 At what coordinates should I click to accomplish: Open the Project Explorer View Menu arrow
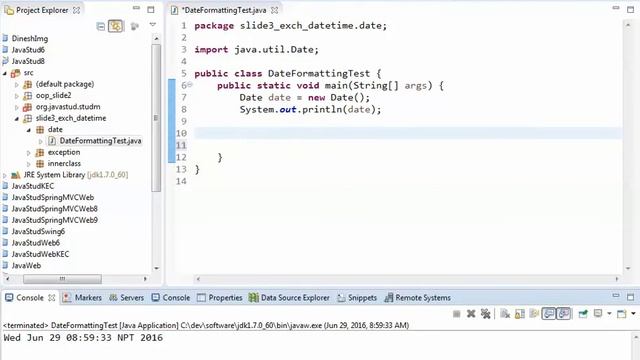153,25
